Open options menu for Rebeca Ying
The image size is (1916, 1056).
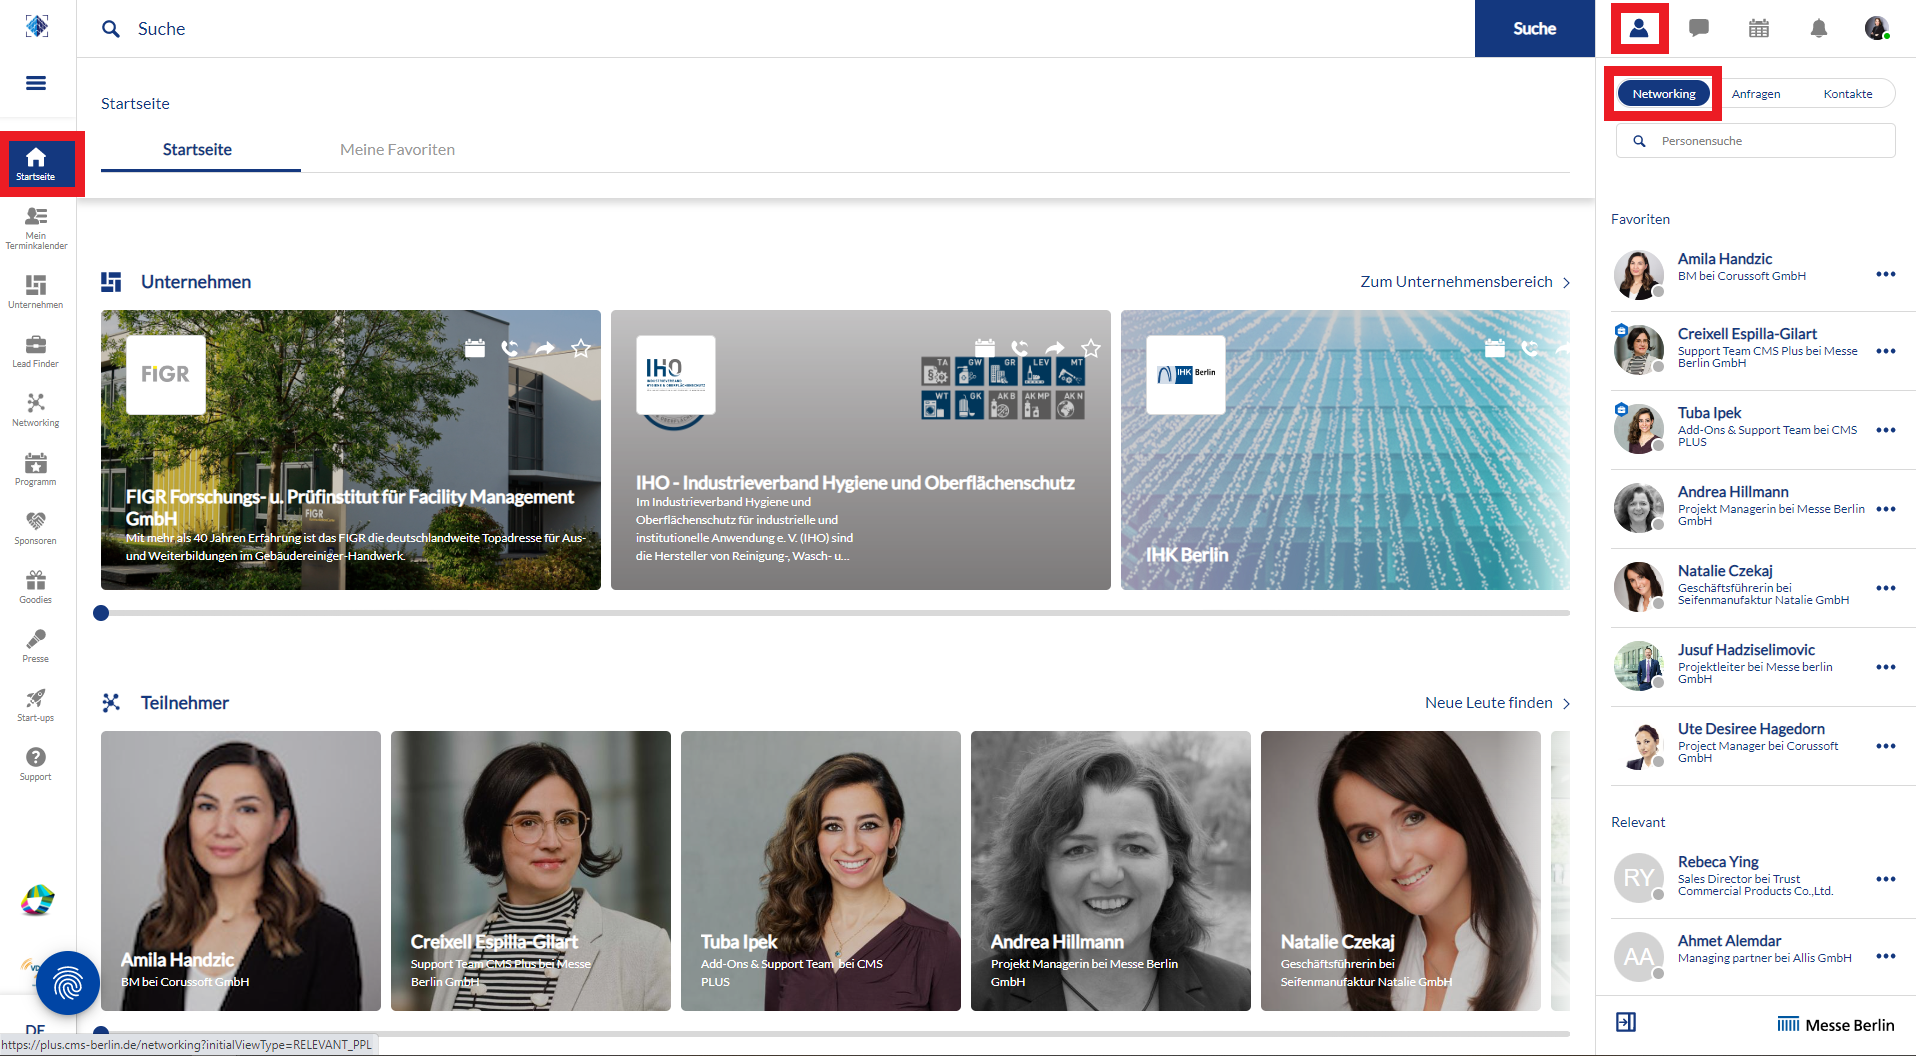[1886, 879]
